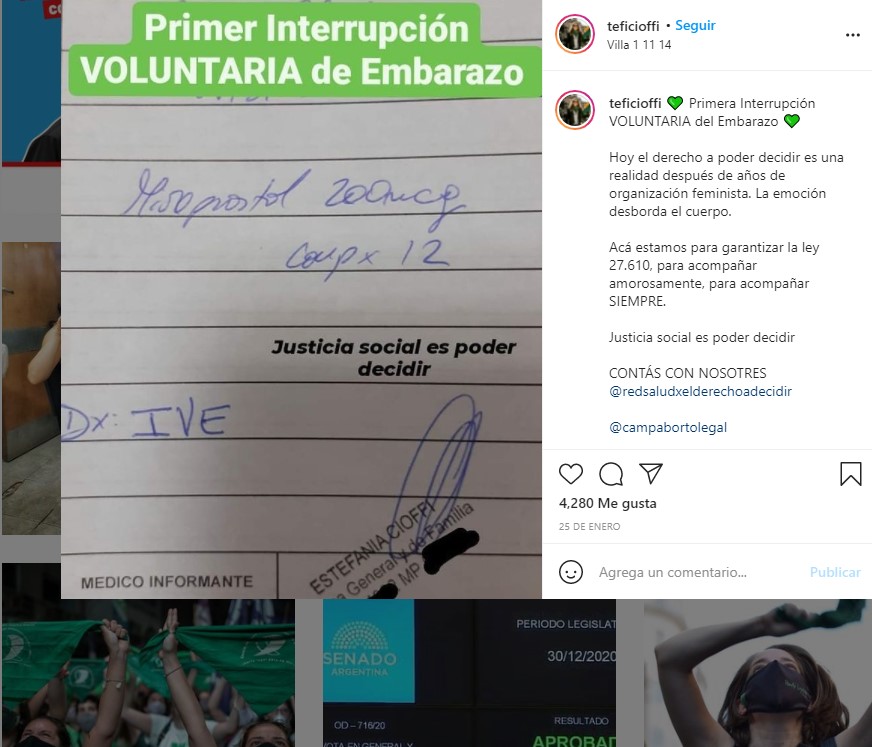Open the masked woman with scarf thumbnail
Viewport: 872px width, 747px height.
(757, 673)
